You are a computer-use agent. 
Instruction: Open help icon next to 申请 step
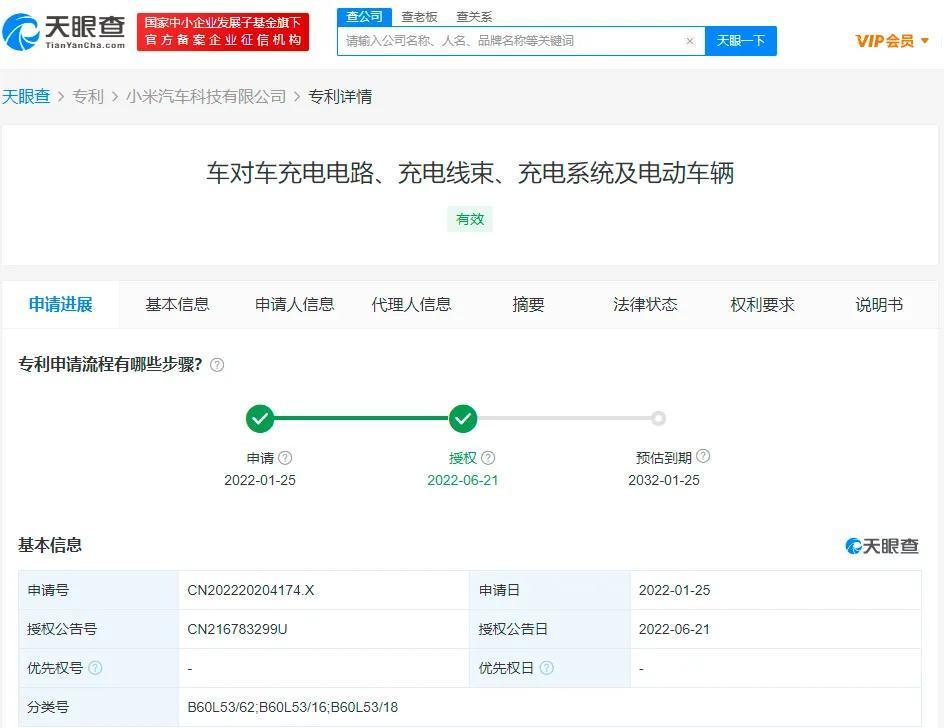(285, 458)
